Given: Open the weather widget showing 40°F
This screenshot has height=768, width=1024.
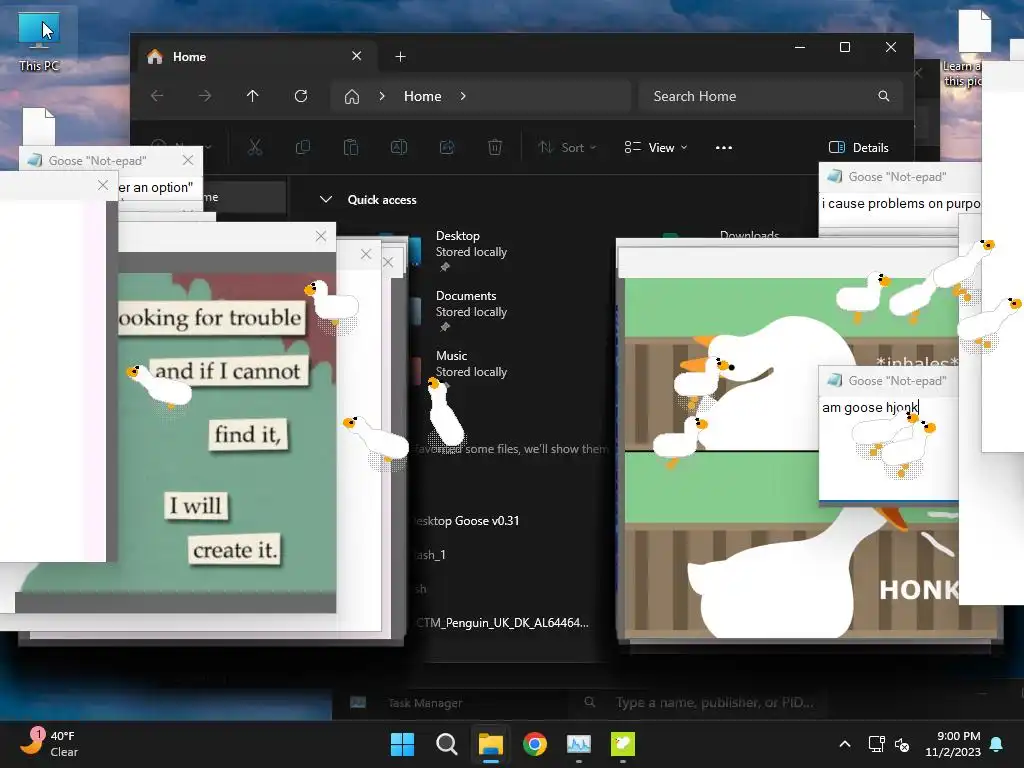Looking at the screenshot, I should [50, 744].
